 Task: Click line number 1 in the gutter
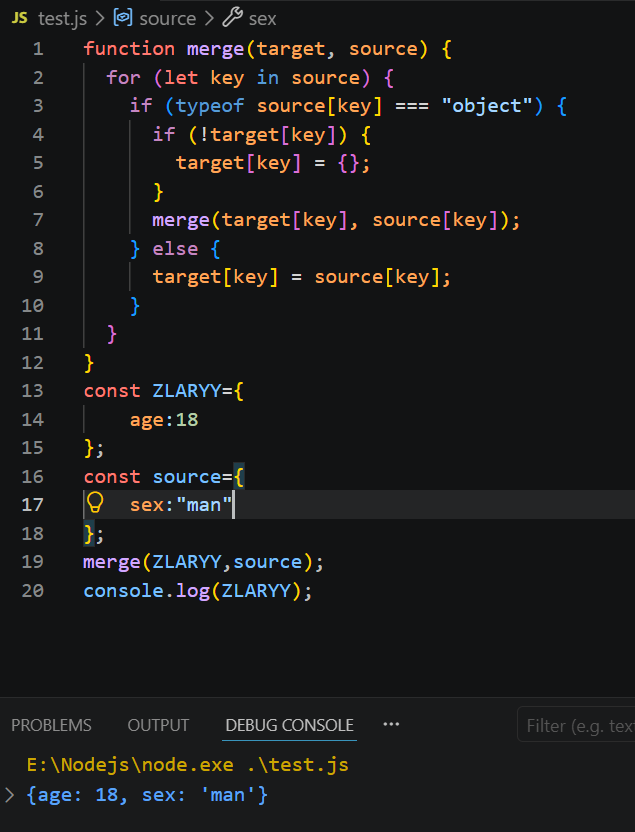point(38,49)
